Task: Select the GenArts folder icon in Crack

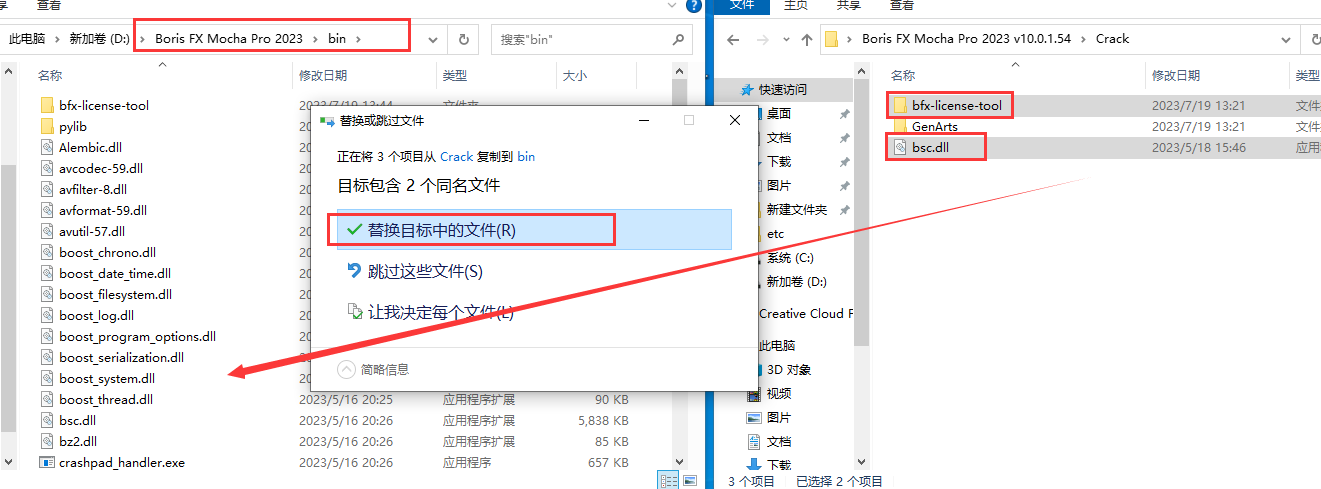Action: point(899,126)
